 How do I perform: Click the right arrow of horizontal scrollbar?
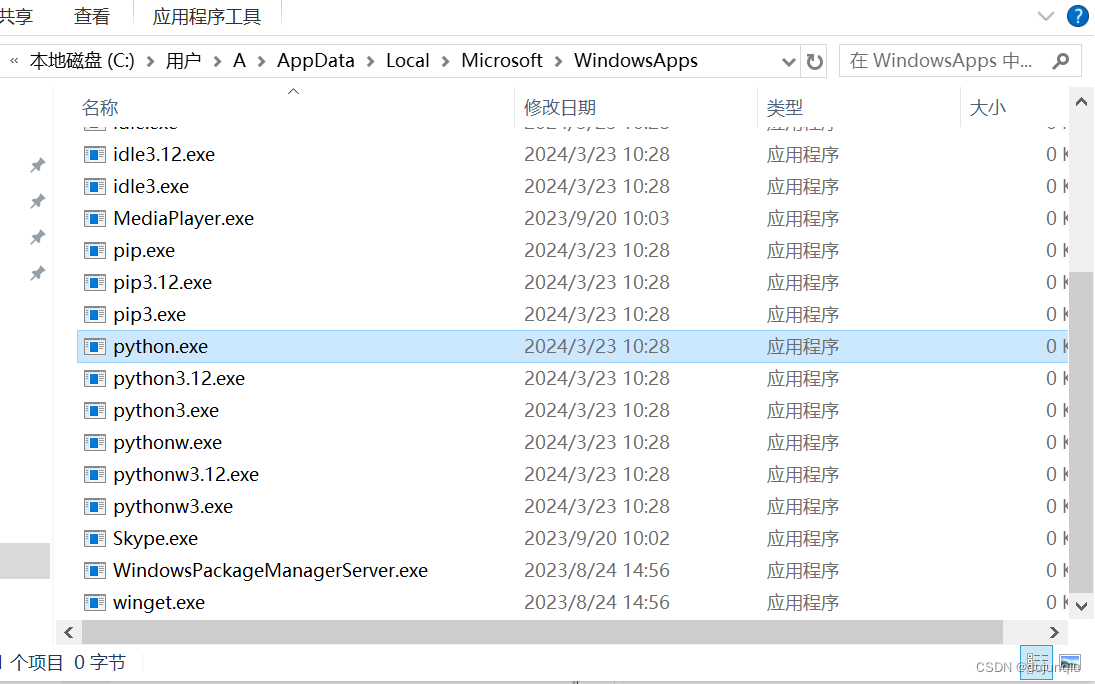pyautogui.click(x=1053, y=632)
